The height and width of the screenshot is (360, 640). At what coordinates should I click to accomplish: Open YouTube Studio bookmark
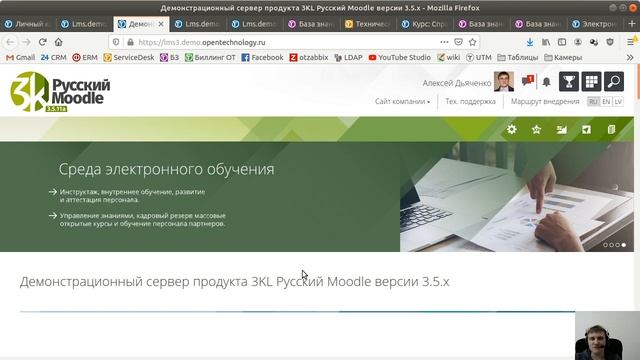tap(399, 58)
